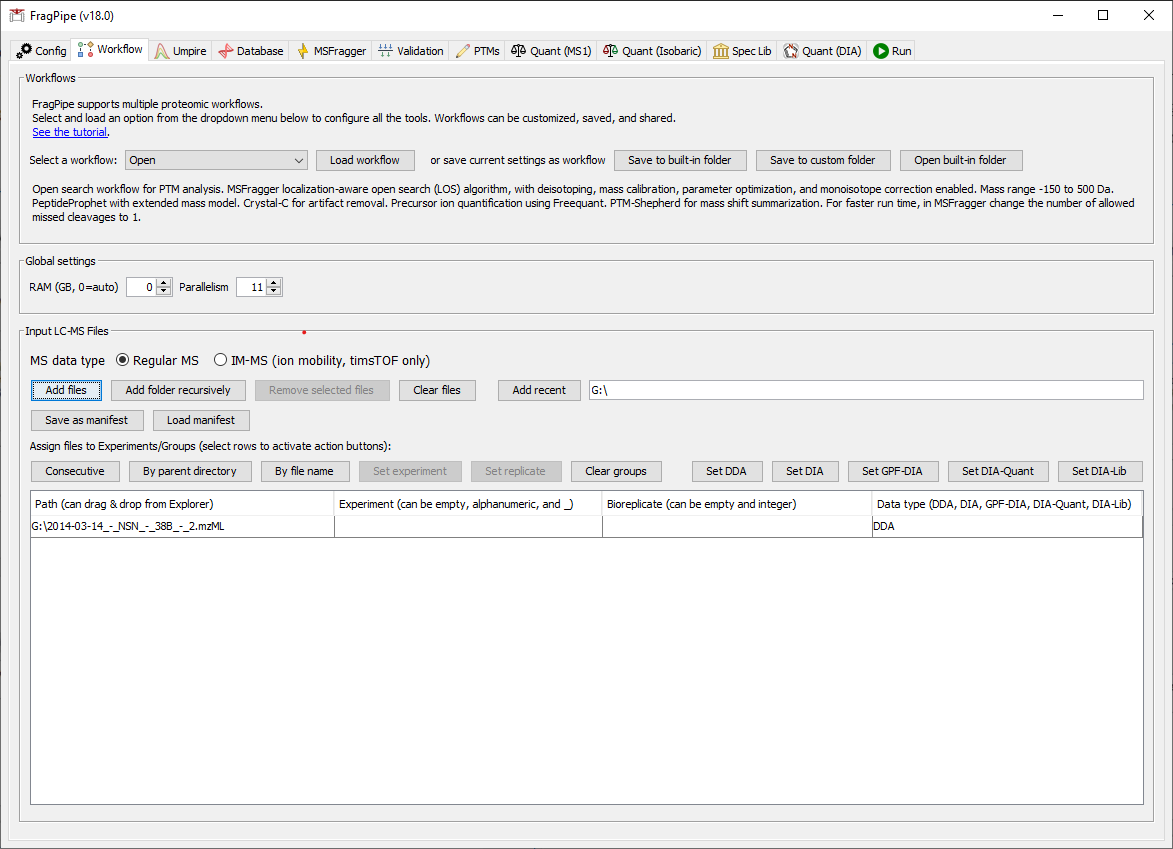Click the Save as manifest button
Viewport: 1173px width, 849px height.
click(87, 420)
